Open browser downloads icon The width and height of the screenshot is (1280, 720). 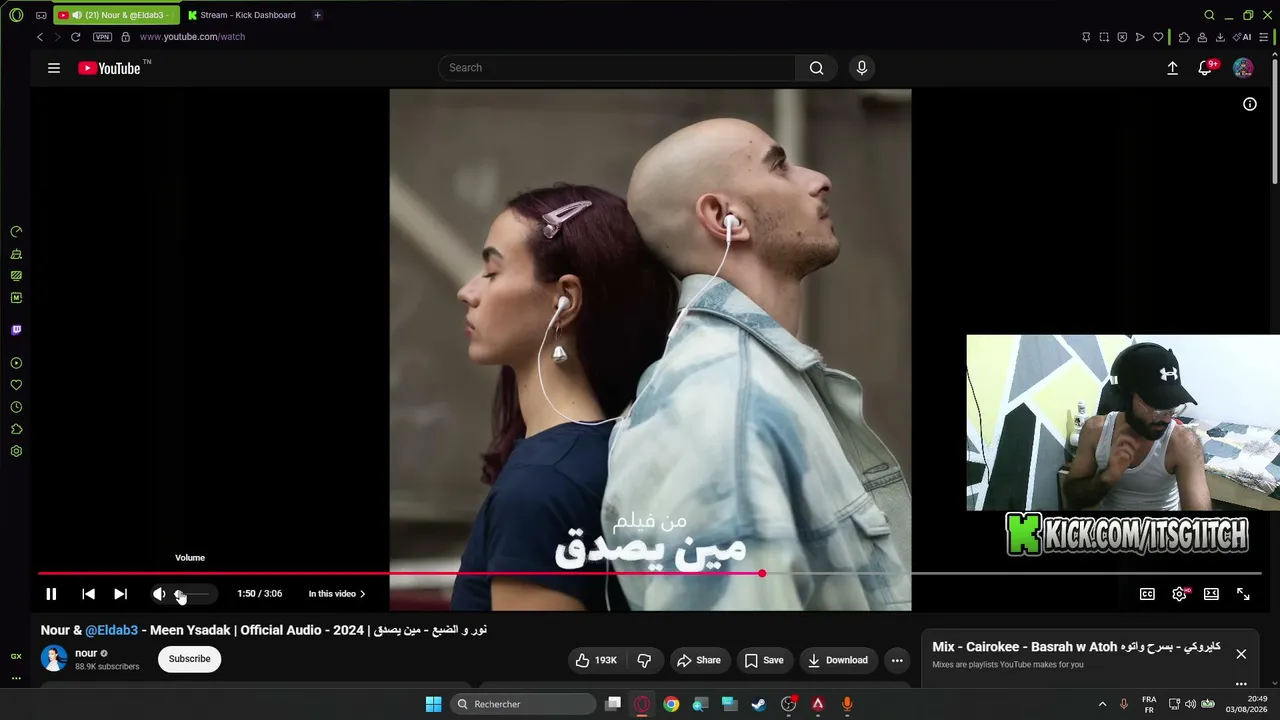(x=1220, y=37)
